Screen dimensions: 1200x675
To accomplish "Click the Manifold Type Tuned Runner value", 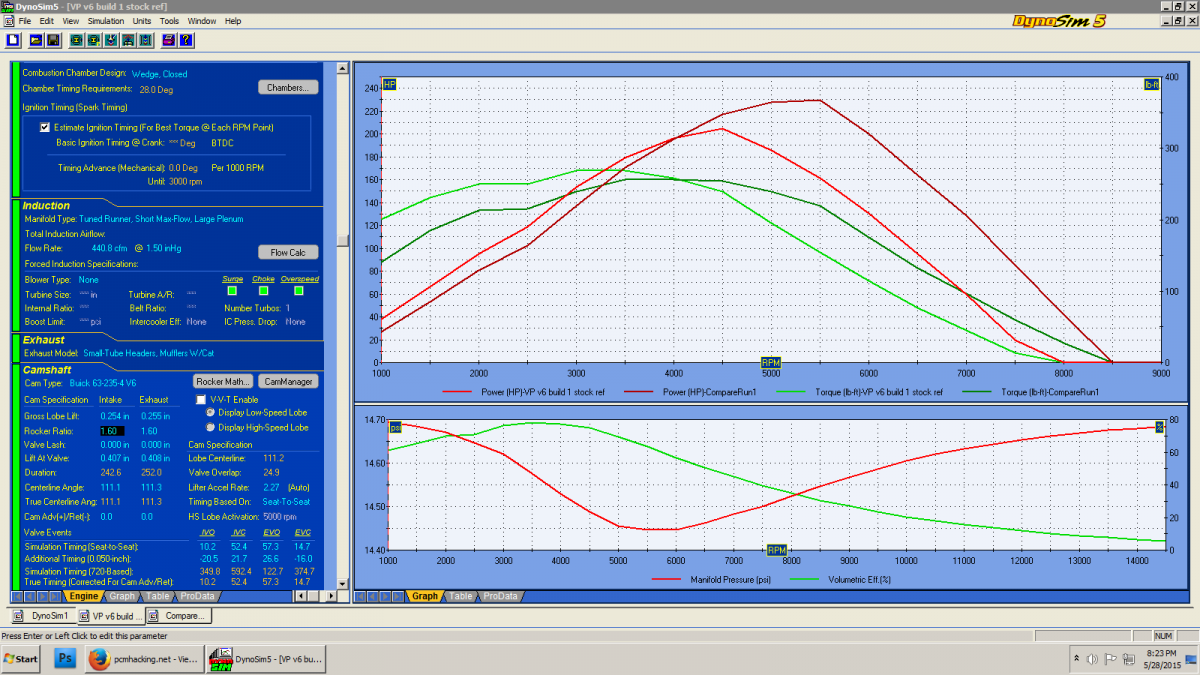I will (x=162, y=218).
